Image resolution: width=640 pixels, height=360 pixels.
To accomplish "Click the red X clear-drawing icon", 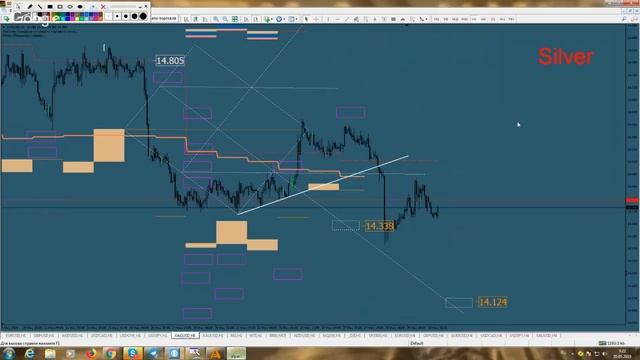I will coord(103,7).
